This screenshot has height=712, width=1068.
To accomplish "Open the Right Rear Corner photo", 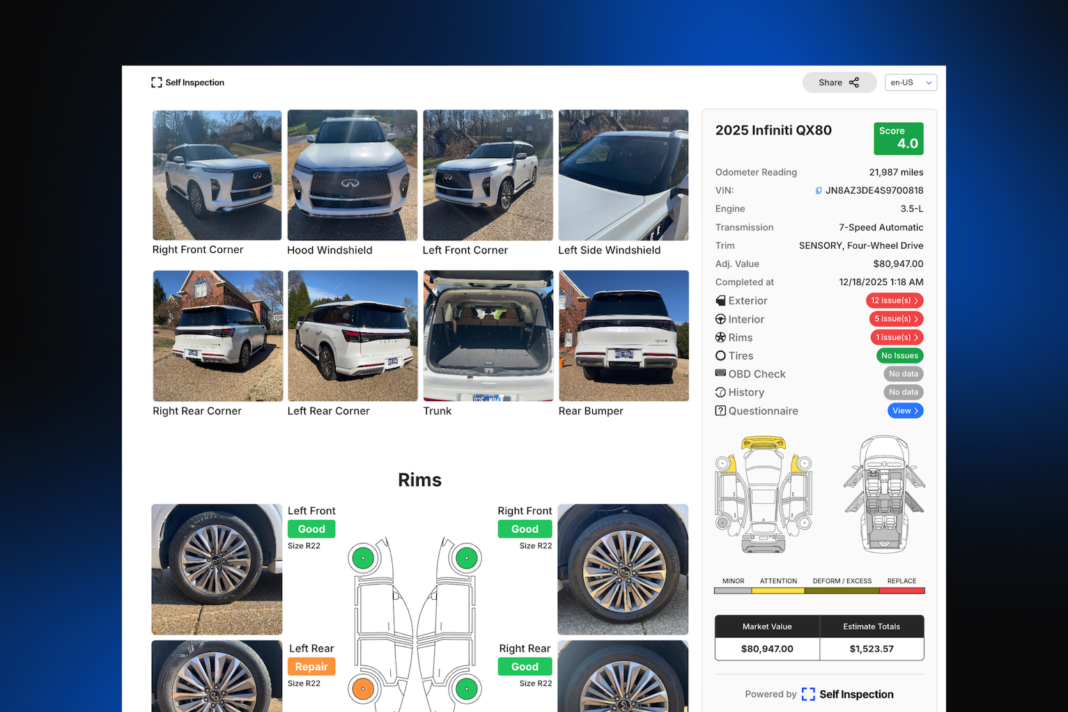I will (217, 336).
